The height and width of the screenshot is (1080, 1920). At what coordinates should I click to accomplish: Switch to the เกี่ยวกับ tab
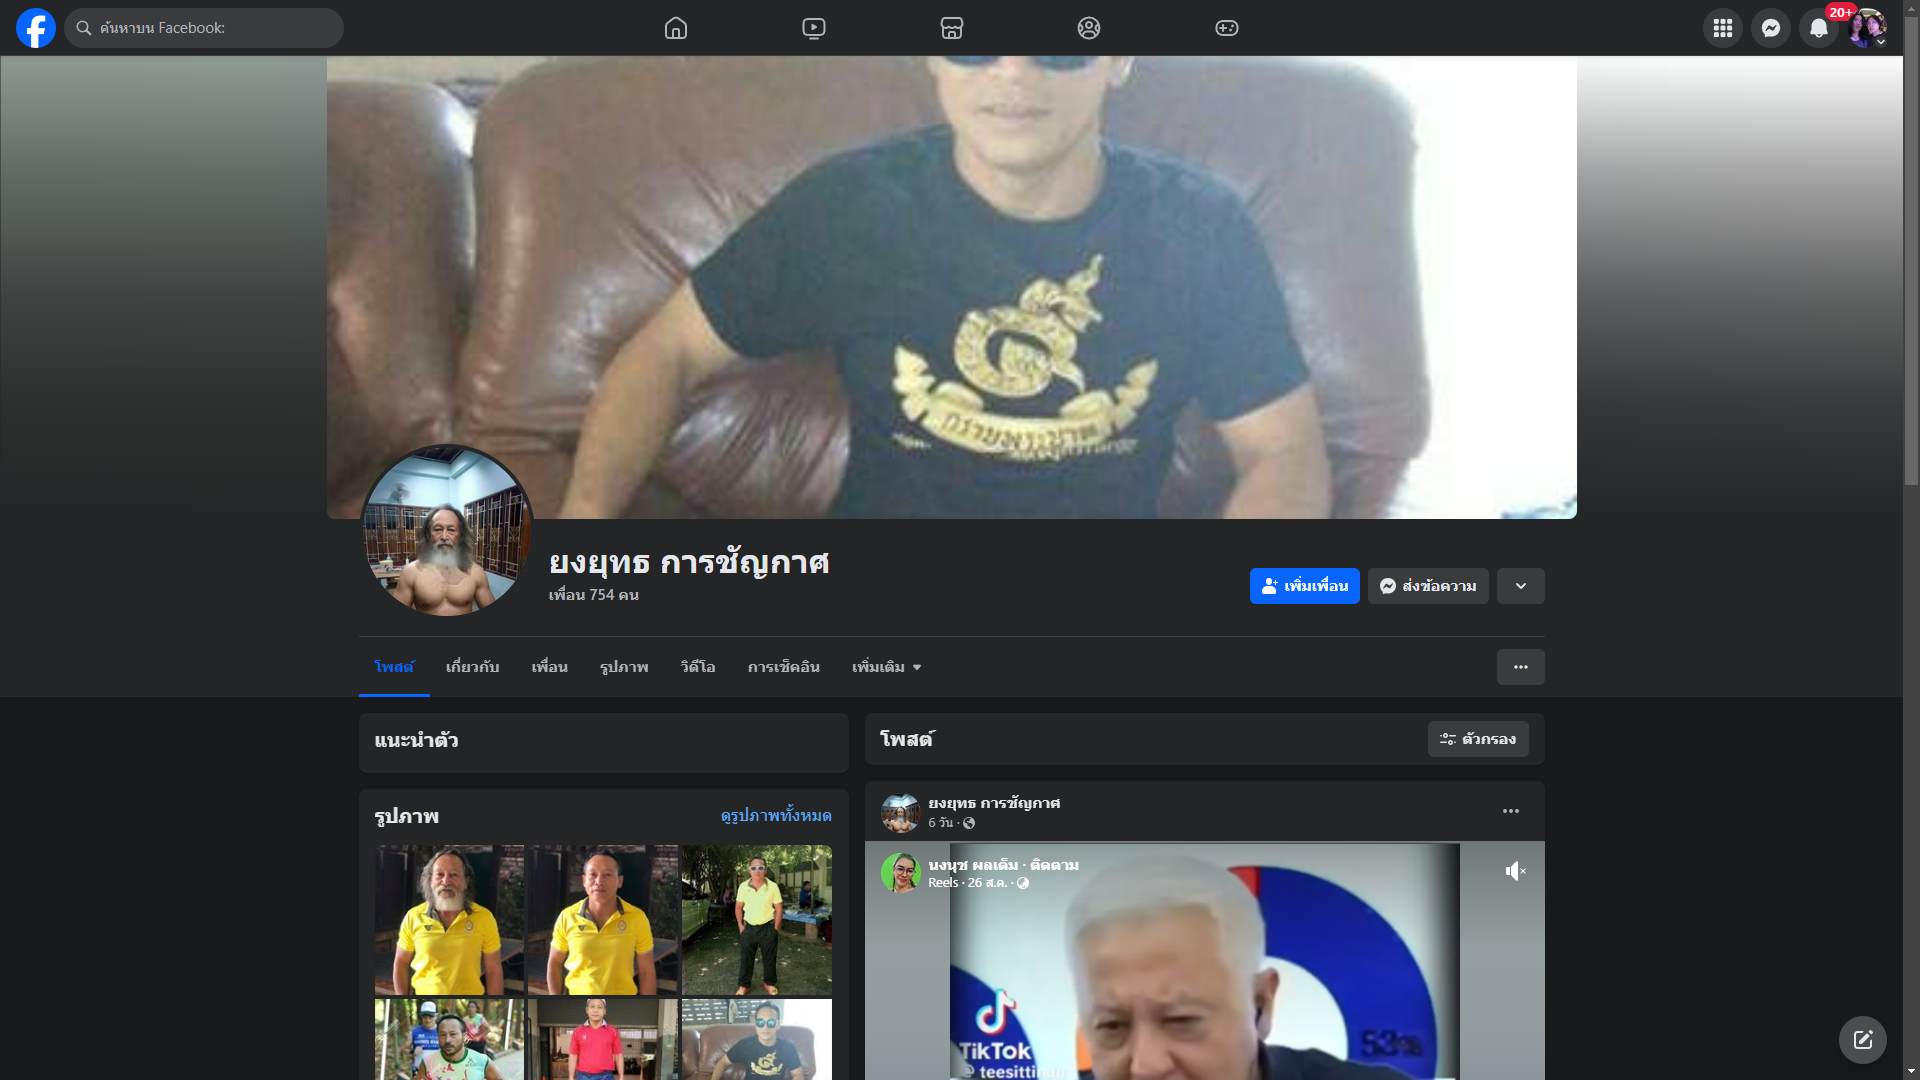tap(472, 667)
